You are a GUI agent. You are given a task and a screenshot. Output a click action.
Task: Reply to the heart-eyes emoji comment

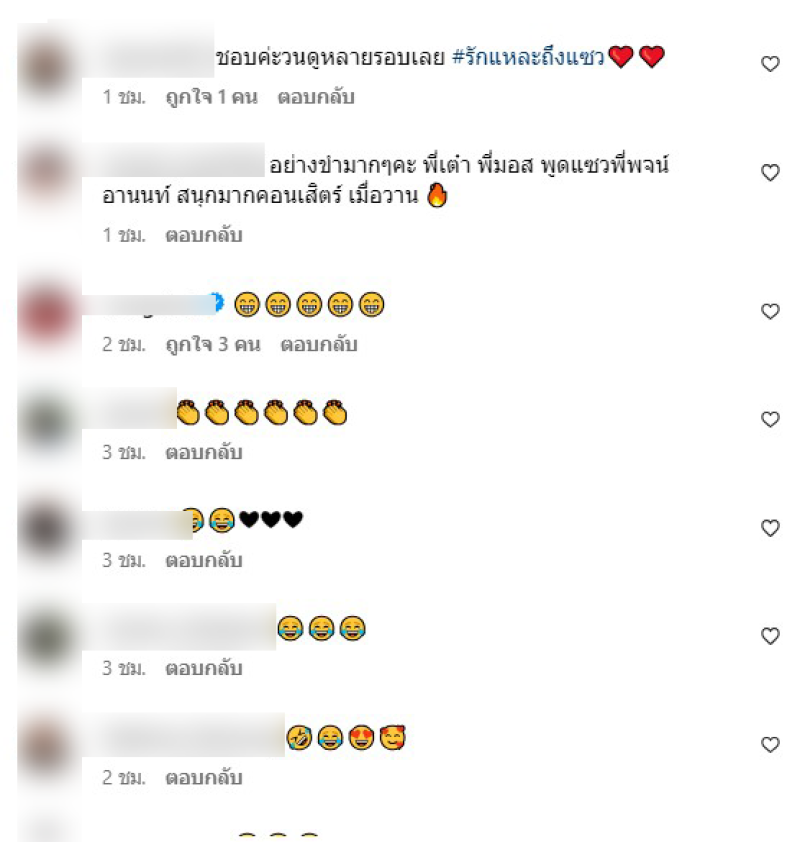pos(204,777)
